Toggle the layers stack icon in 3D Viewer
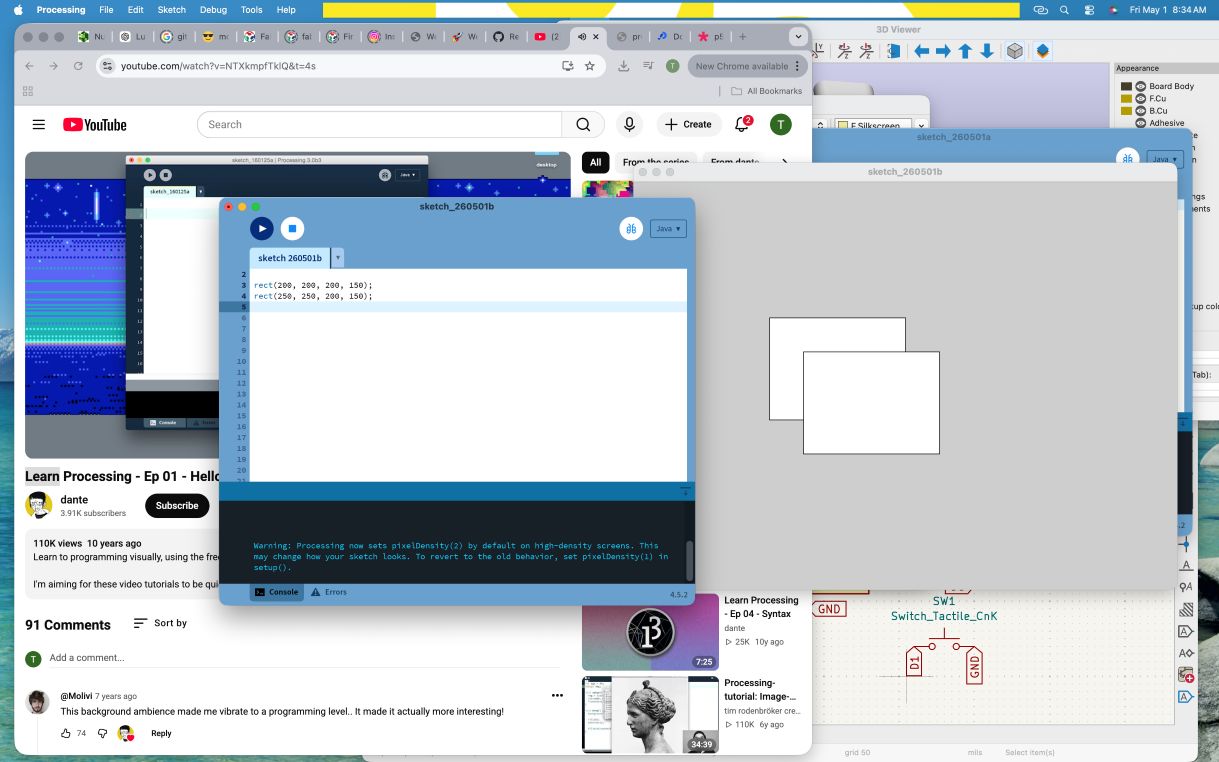Image resolution: width=1219 pixels, height=762 pixels. (x=1042, y=51)
